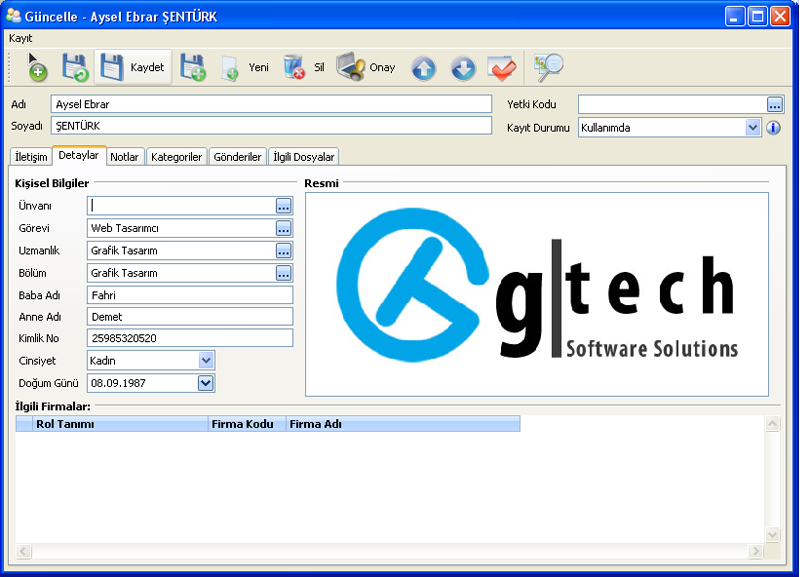The image size is (800, 577).
Task: Browse Uzmanlık options with ellipsis button
Action: [284, 250]
